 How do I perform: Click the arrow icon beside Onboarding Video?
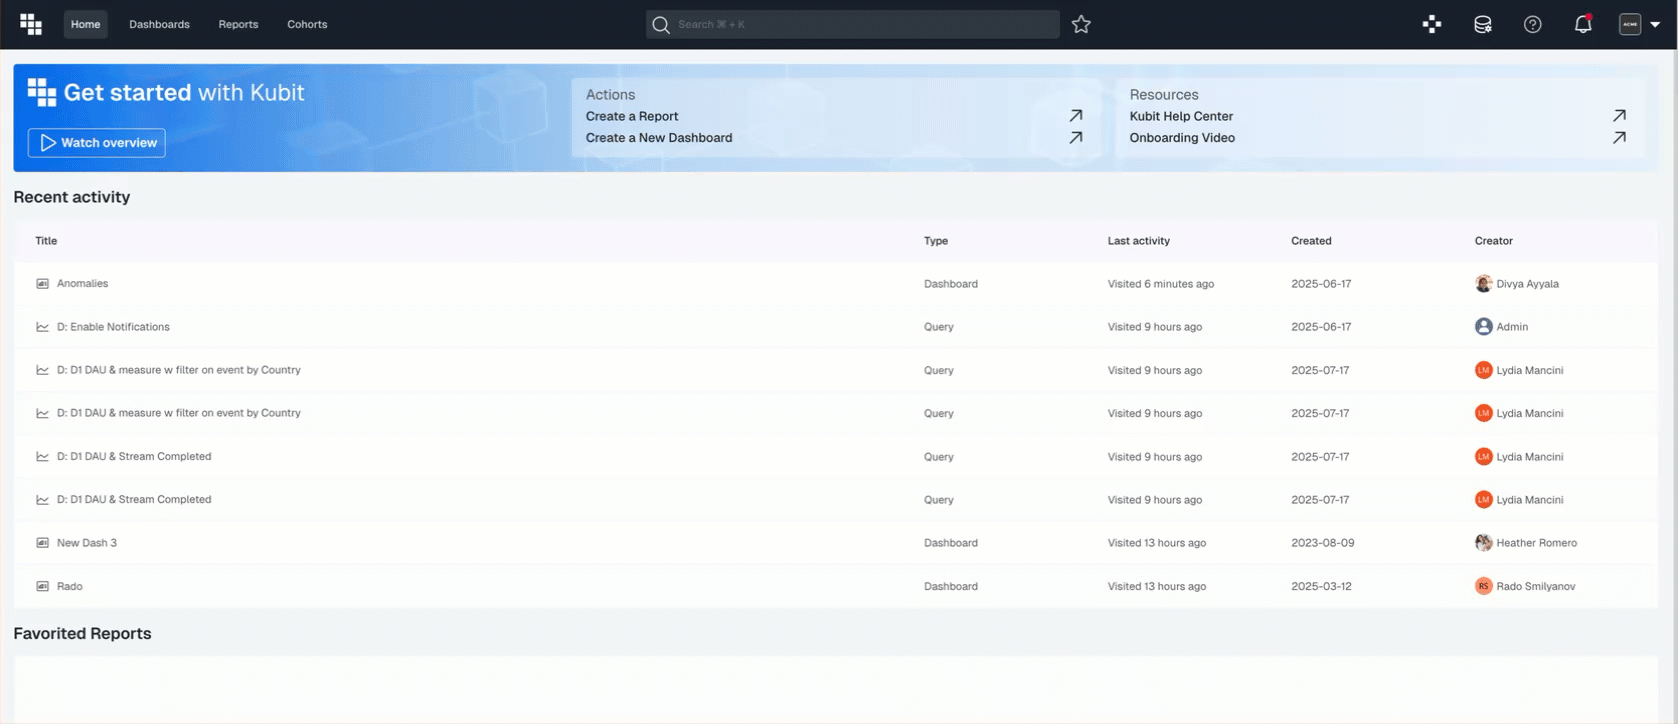coord(1619,138)
